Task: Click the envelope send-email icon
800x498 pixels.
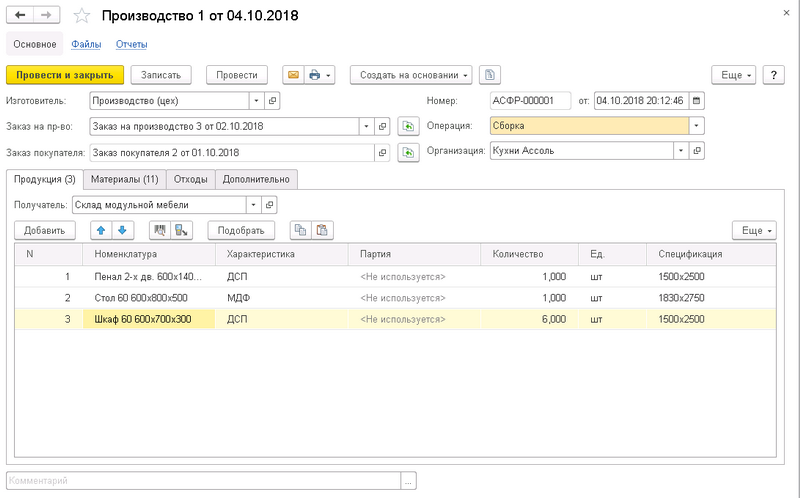Action: 293,75
